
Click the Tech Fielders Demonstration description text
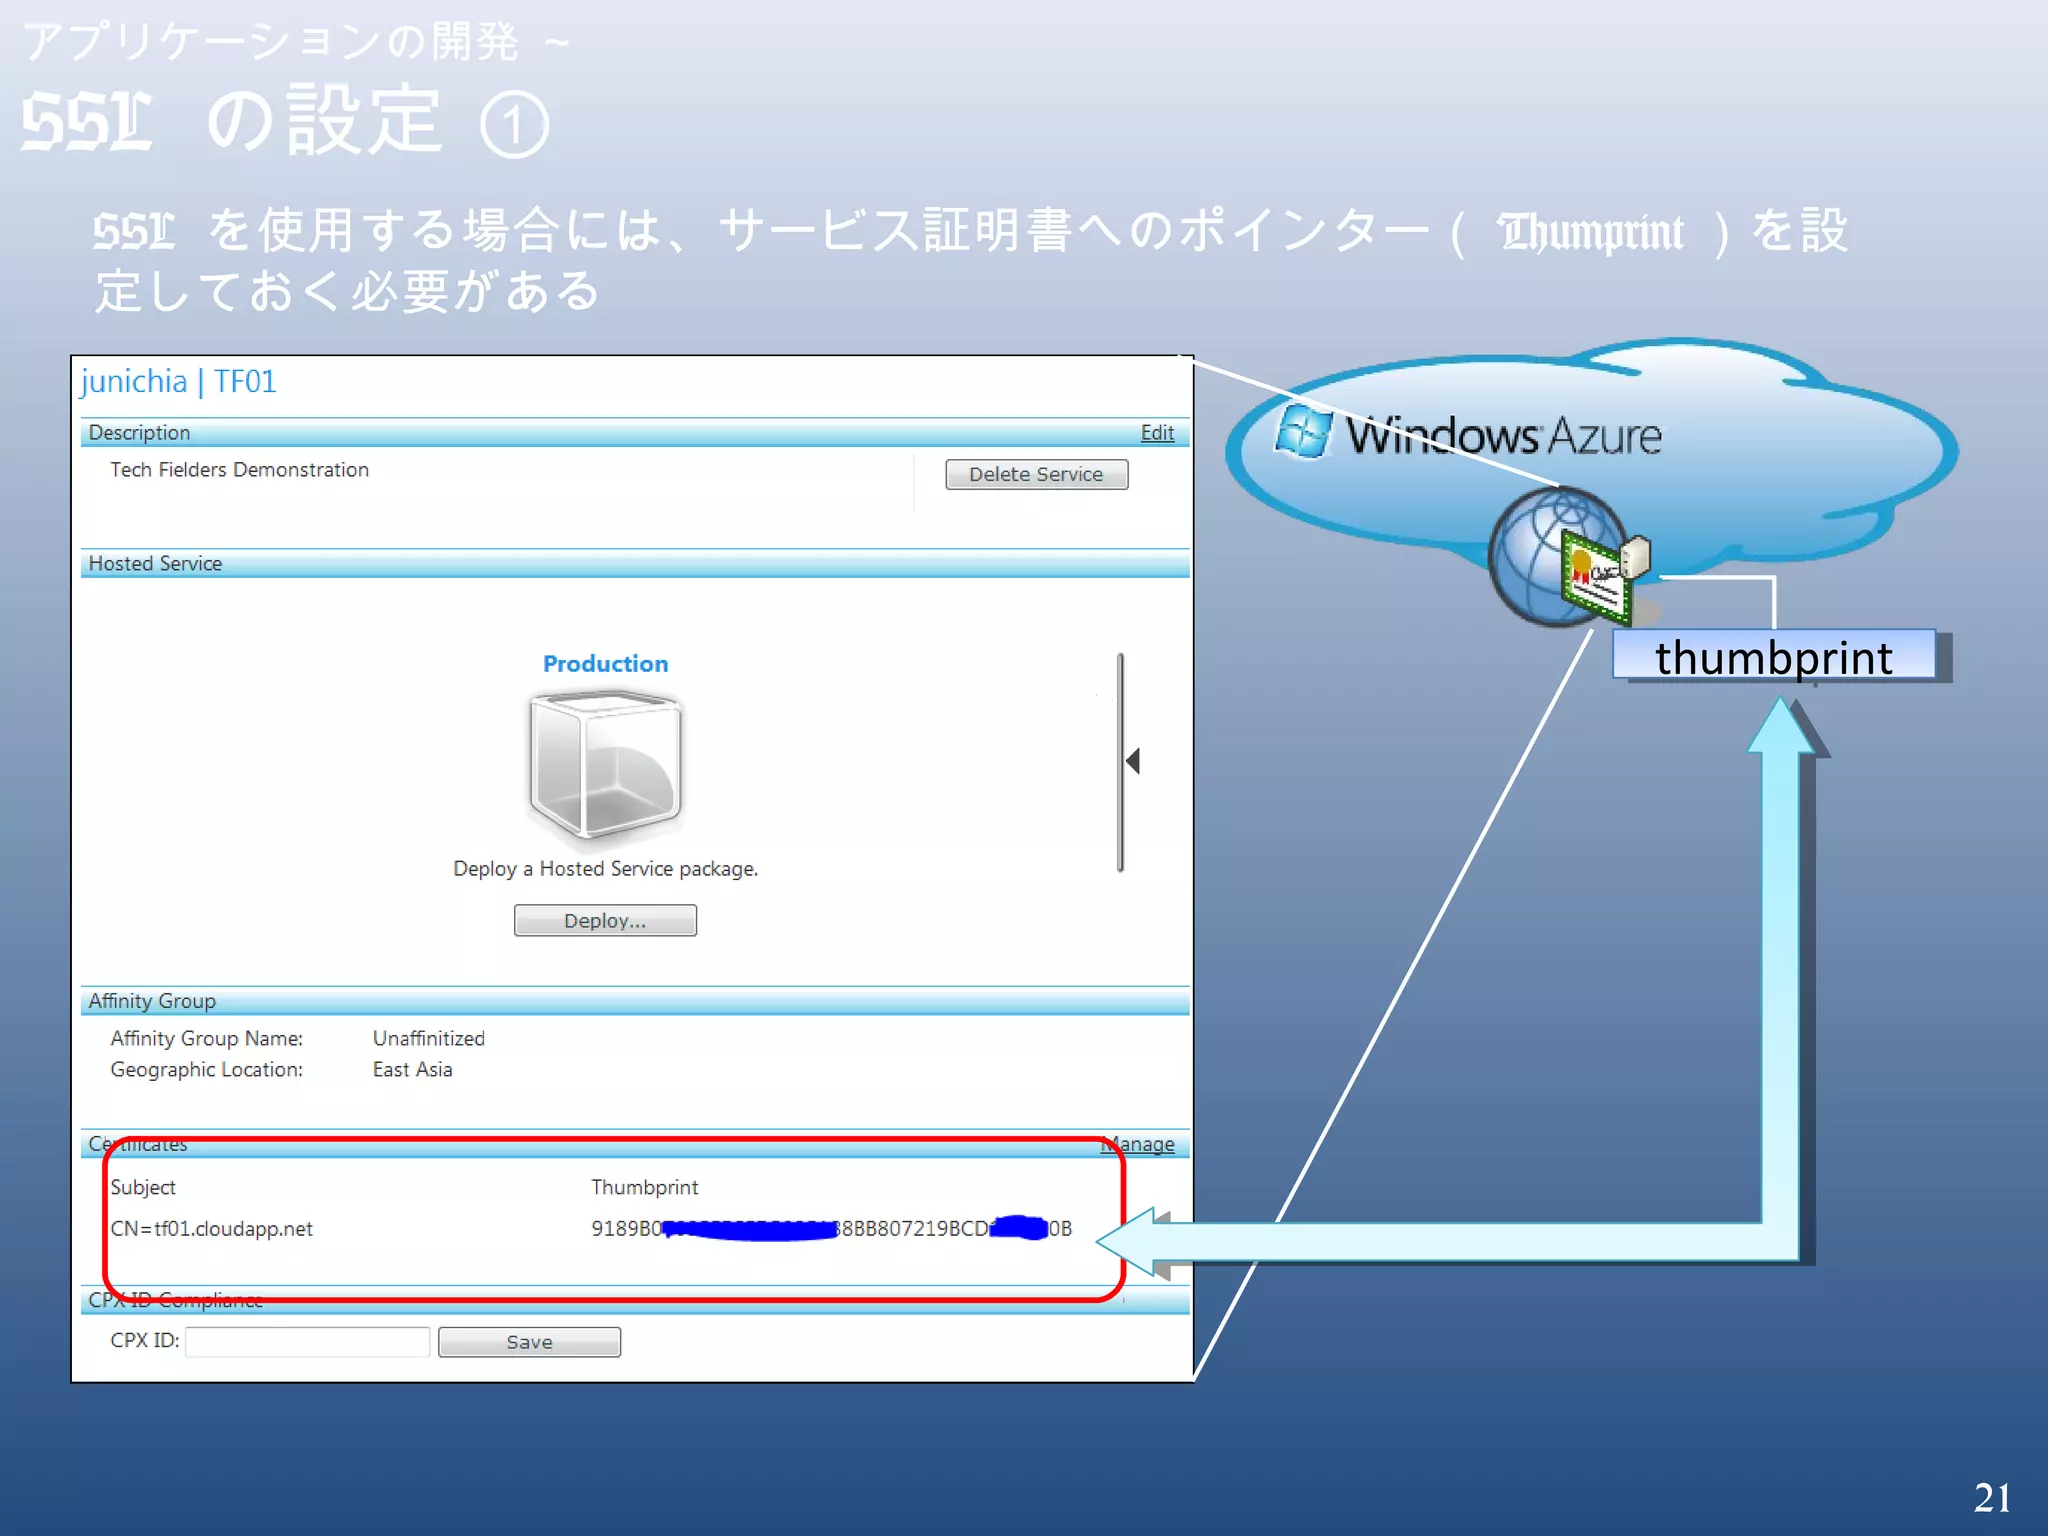click(x=239, y=470)
